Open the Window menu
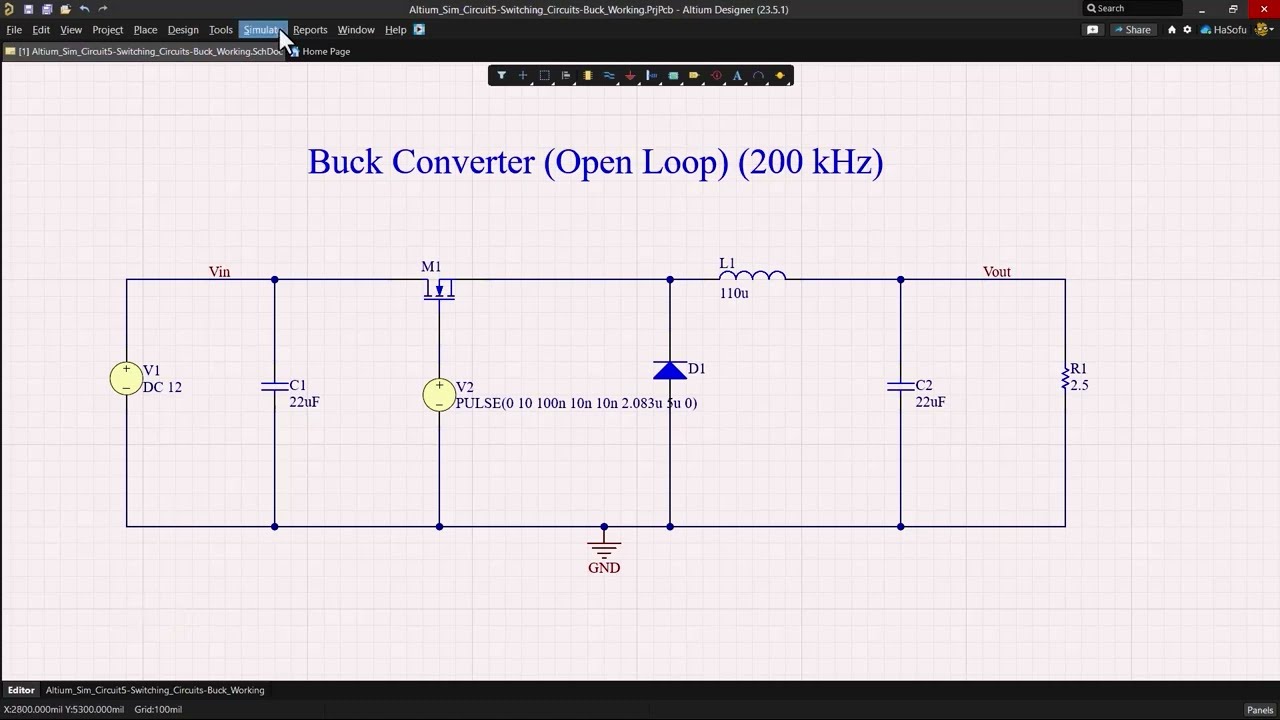Image resolution: width=1280 pixels, height=720 pixels. 356,30
